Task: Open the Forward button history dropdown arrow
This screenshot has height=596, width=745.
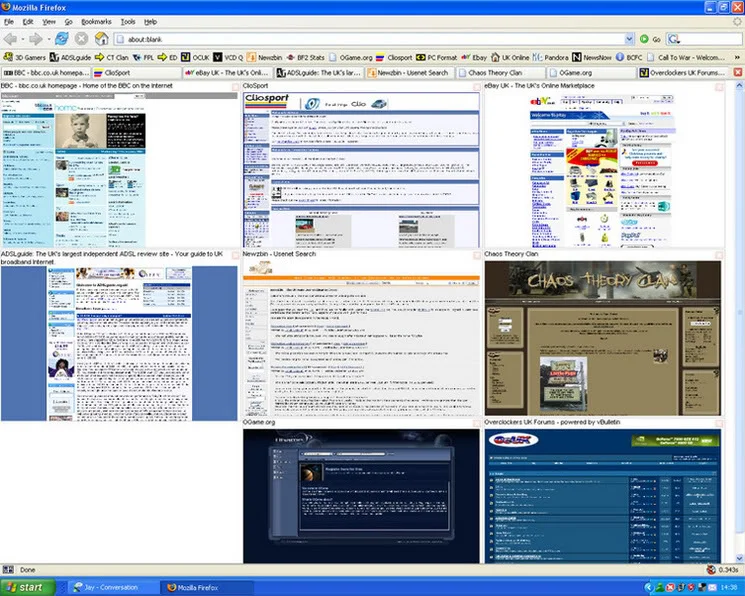Action: [48, 39]
